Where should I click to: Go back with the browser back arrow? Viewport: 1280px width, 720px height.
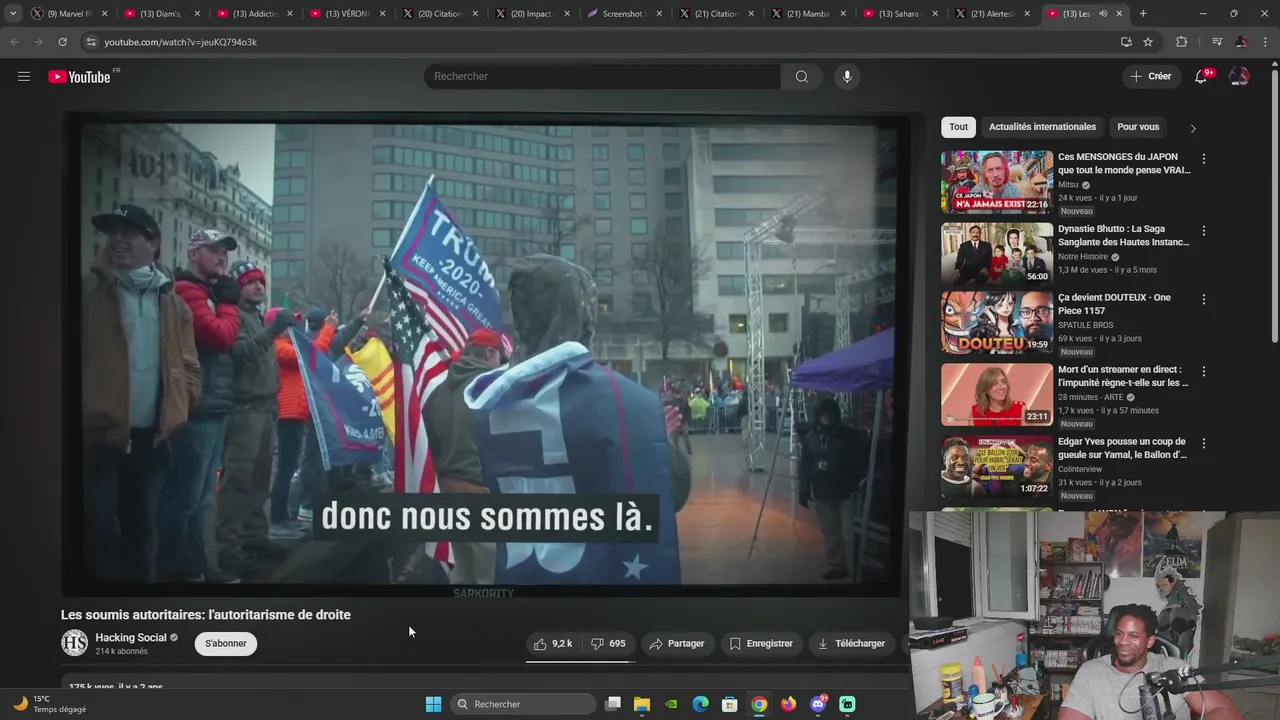click(14, 42)
